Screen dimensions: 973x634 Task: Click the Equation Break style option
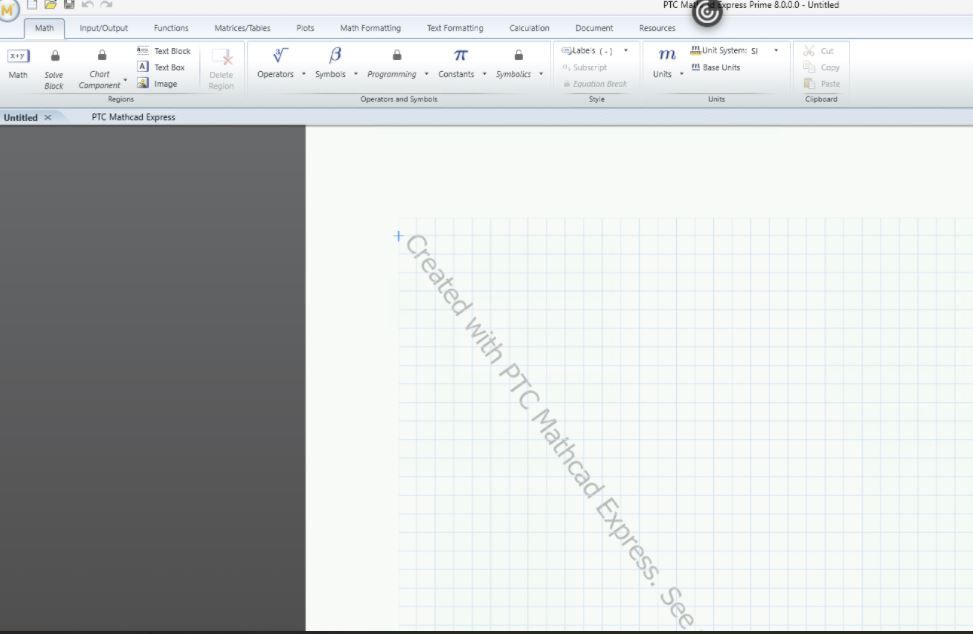pos(595,84)
